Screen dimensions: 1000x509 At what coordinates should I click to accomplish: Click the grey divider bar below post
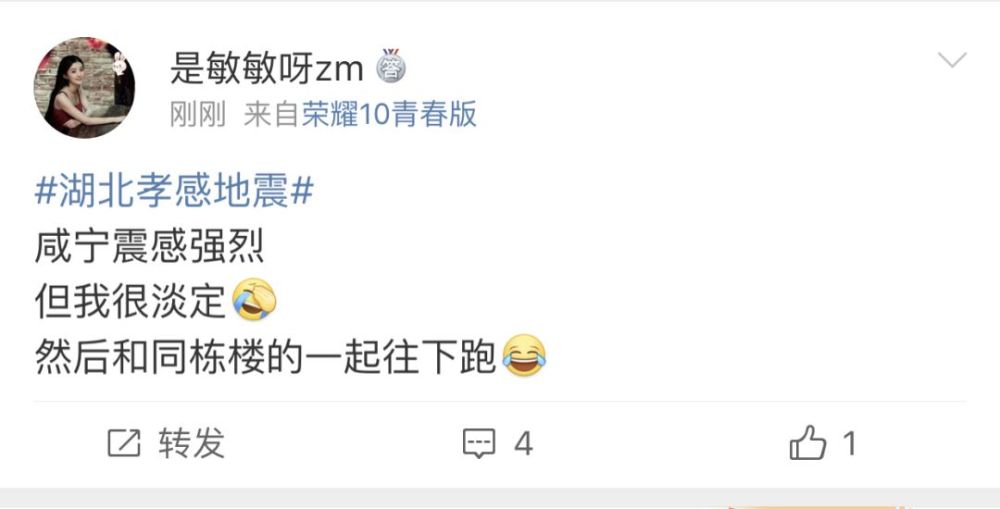(500, 498)
